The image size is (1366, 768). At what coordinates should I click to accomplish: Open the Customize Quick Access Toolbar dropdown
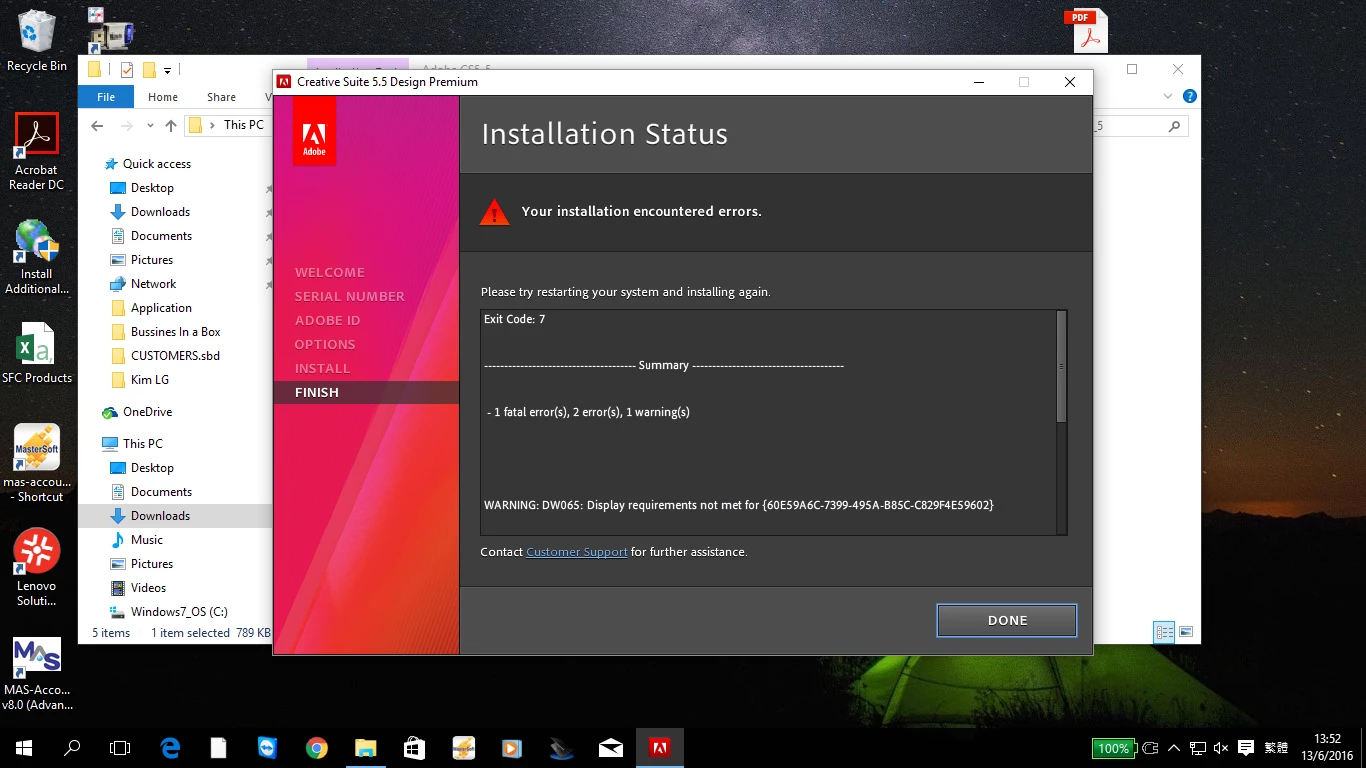[168, 70]
